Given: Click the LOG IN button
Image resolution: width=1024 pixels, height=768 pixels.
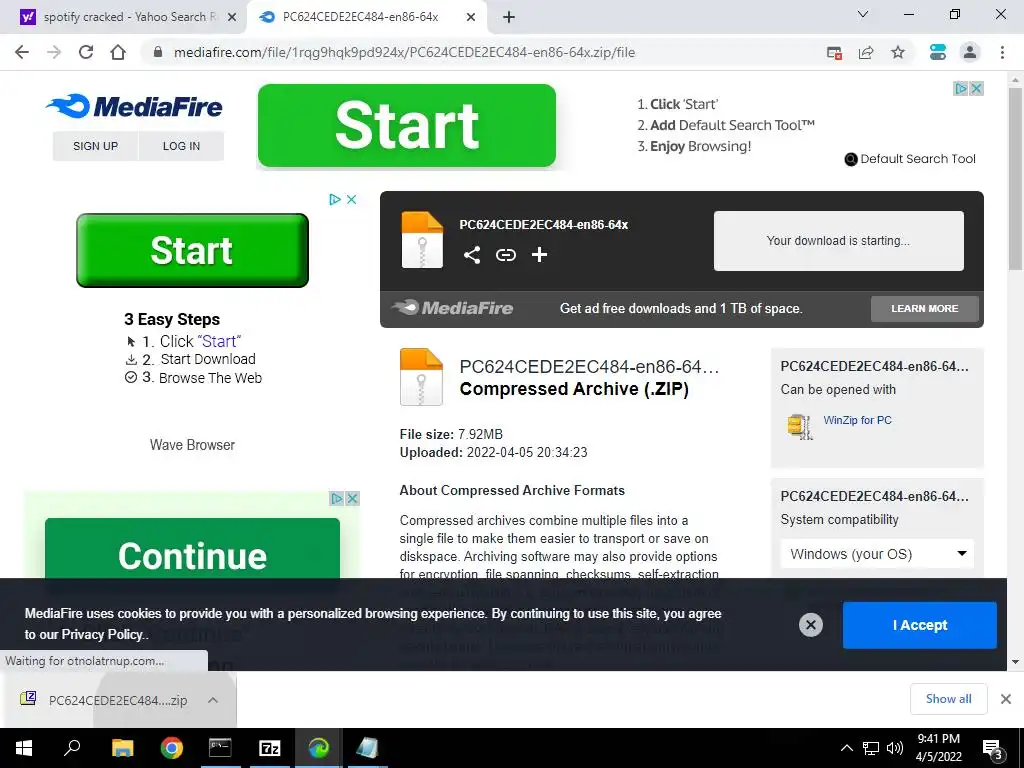Looking at the screenshot, I should pyautogui.click(x=182, y=146).
